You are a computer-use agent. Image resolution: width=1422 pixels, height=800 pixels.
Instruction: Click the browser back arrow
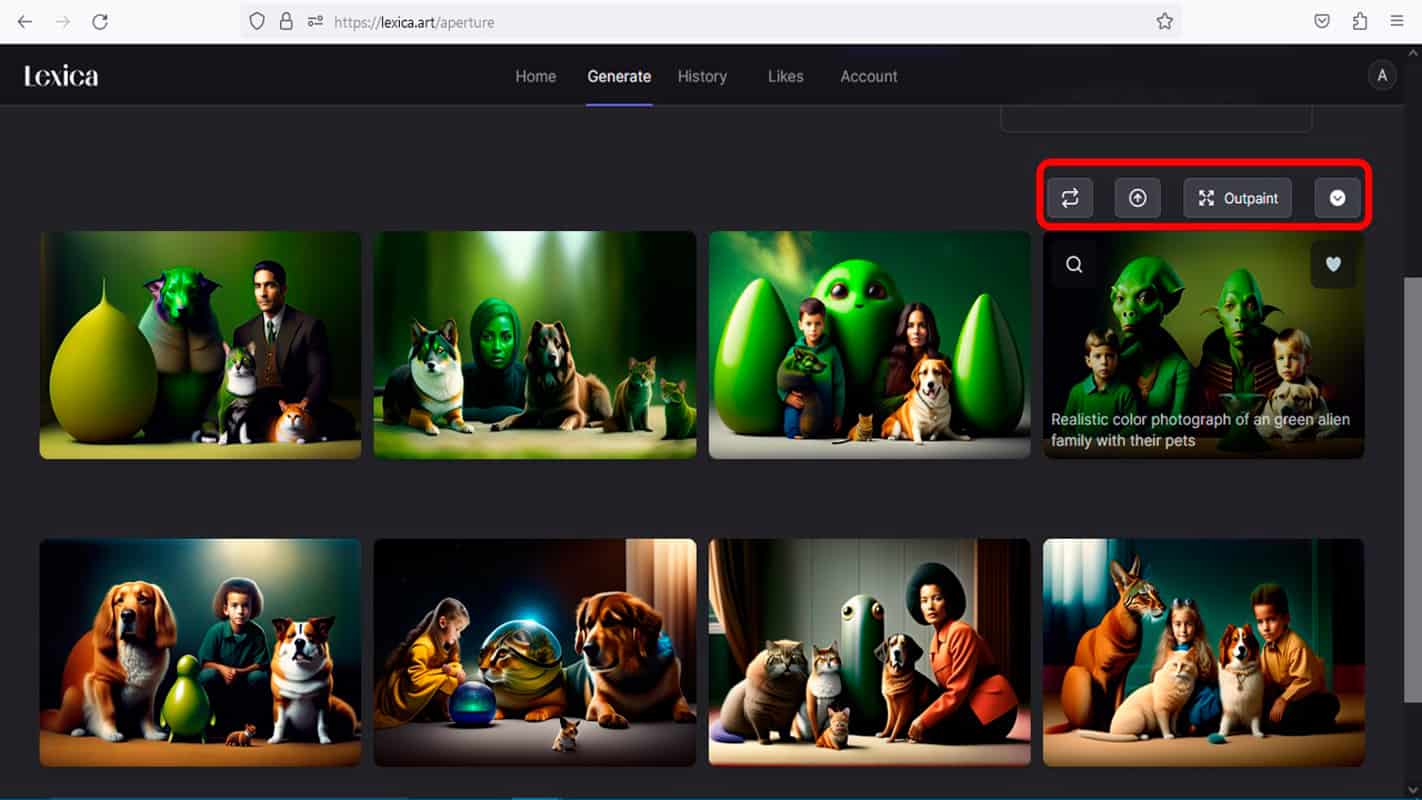coord(25,21)
